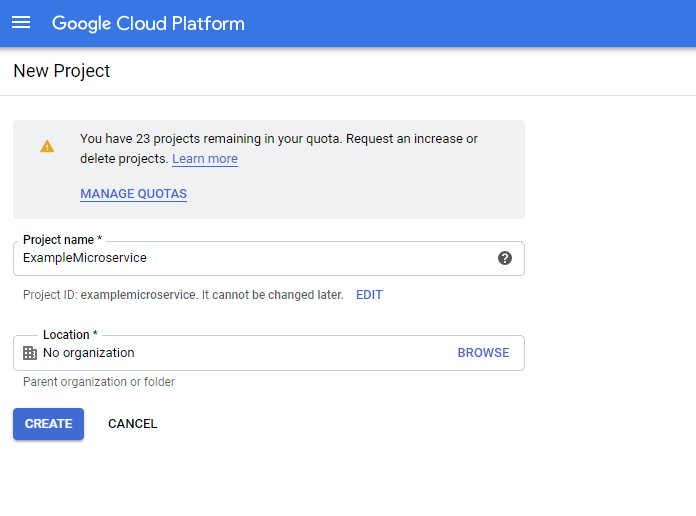Cancel the new project creation
The height and width of the screenshot is (516, 696).
click(132, 424)
